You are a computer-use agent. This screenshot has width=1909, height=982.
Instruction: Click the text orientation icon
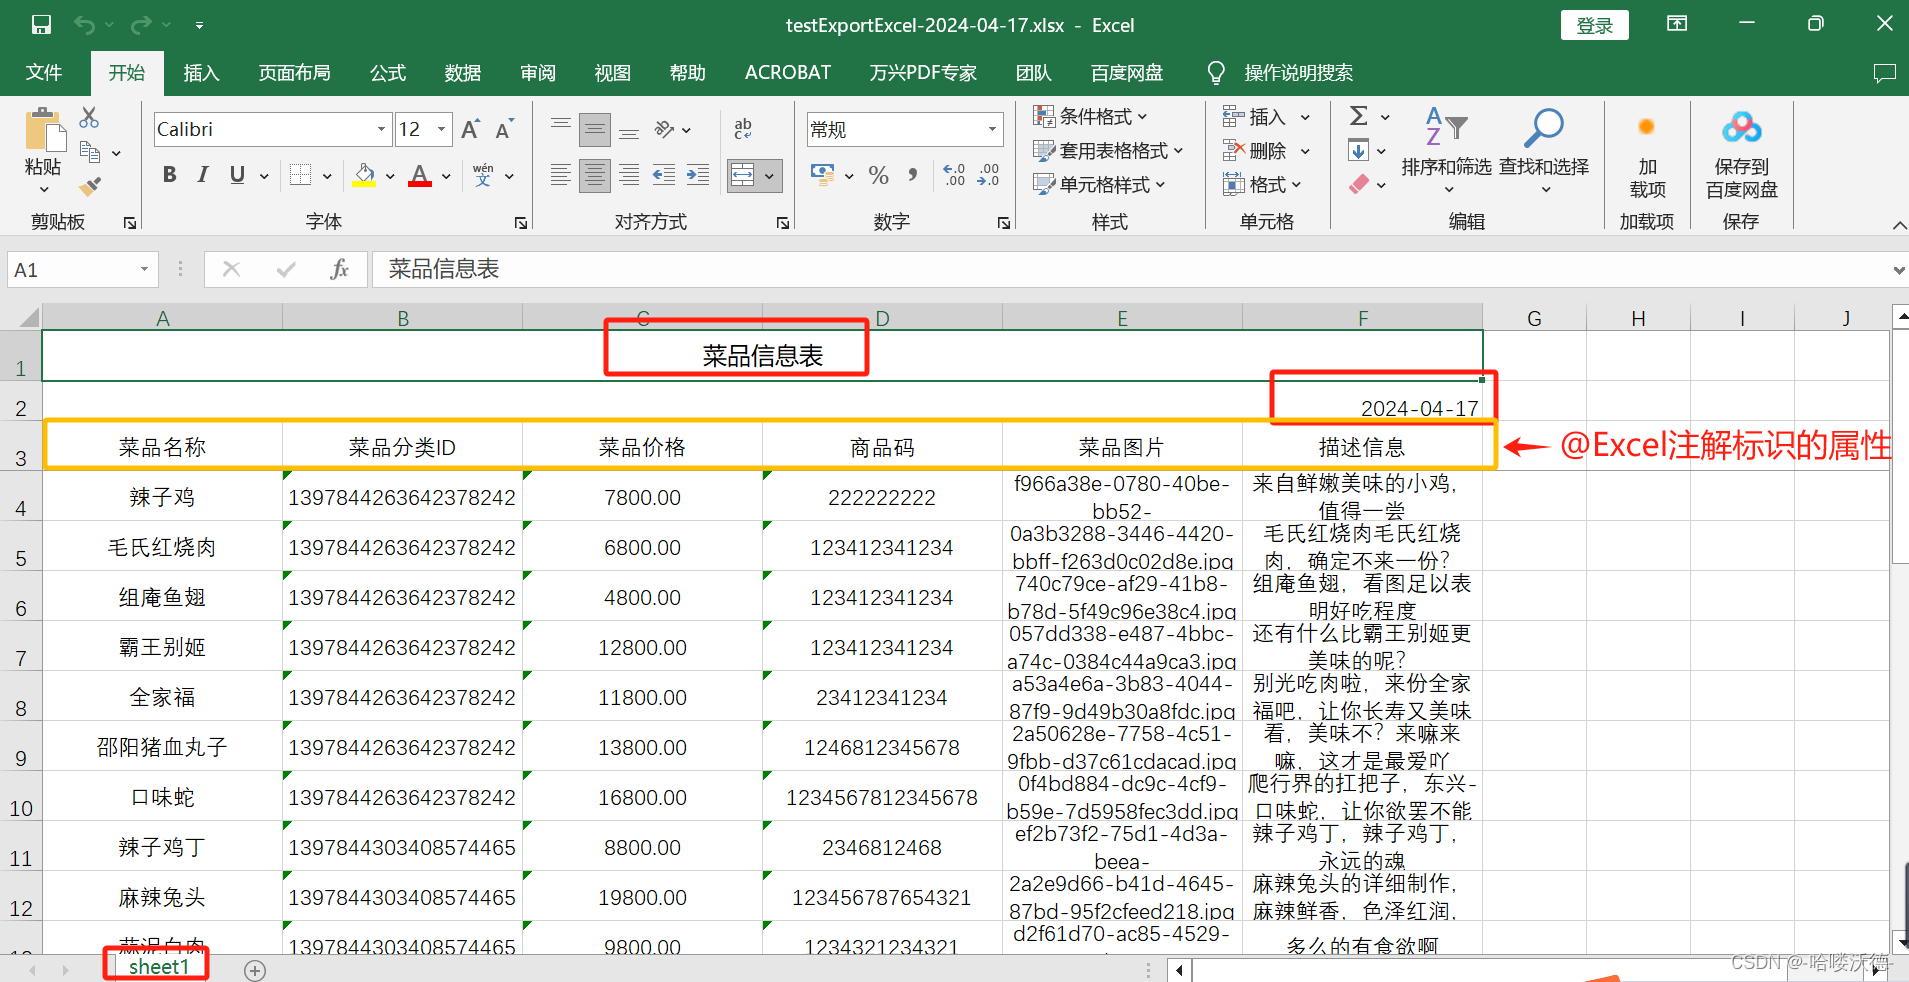coord(665,129)
